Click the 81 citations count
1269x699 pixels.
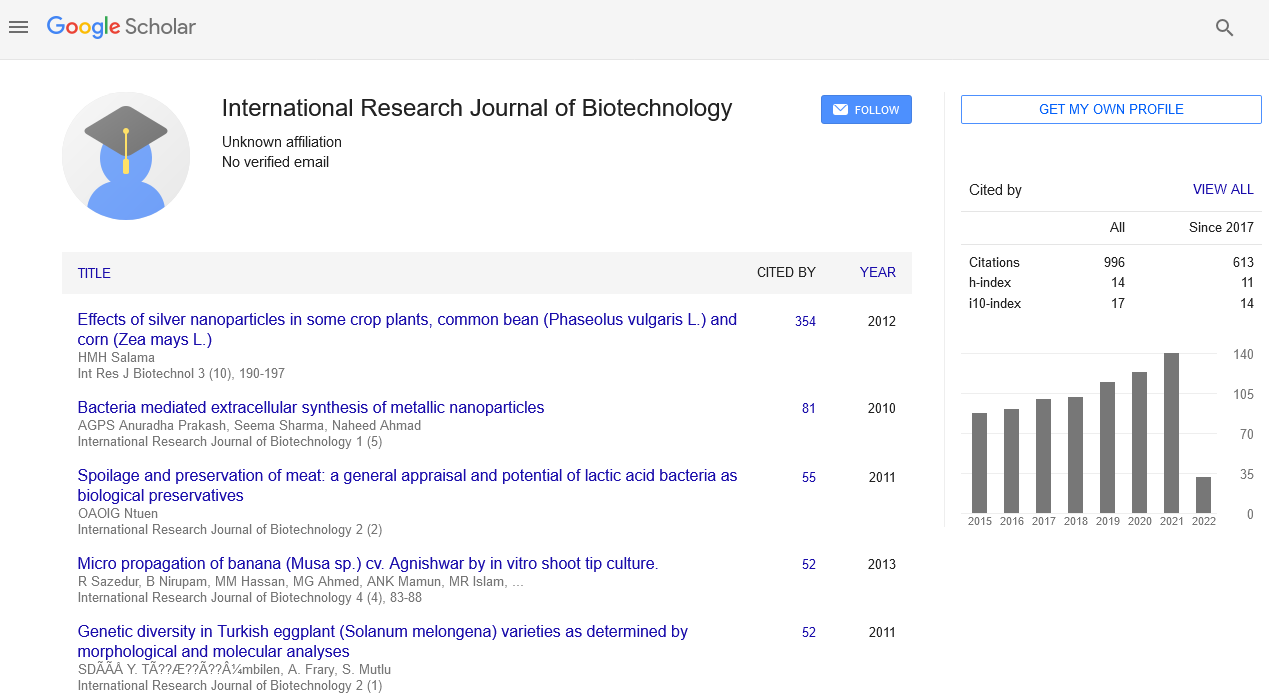click(809, 408)
